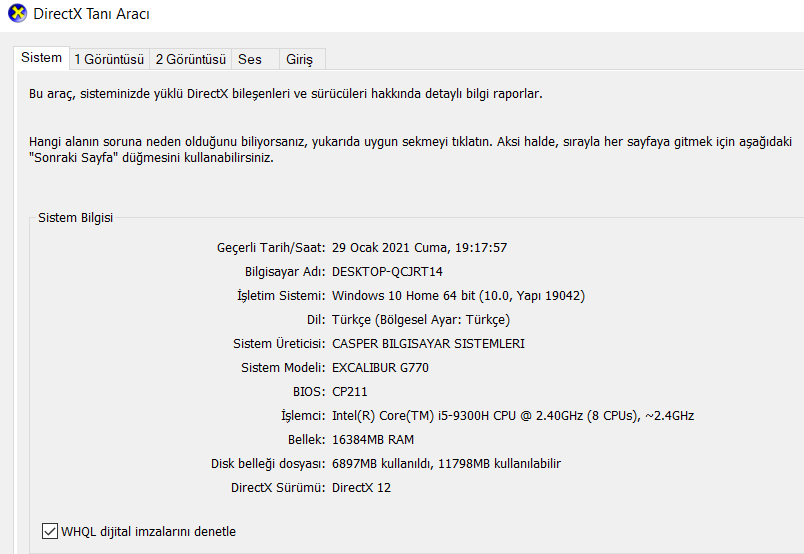The width and height of the screenshot is (804, 554).
Task: Click language value Türkçe (Bölgesel Ayar: Türkçe)
Action: 421,320
